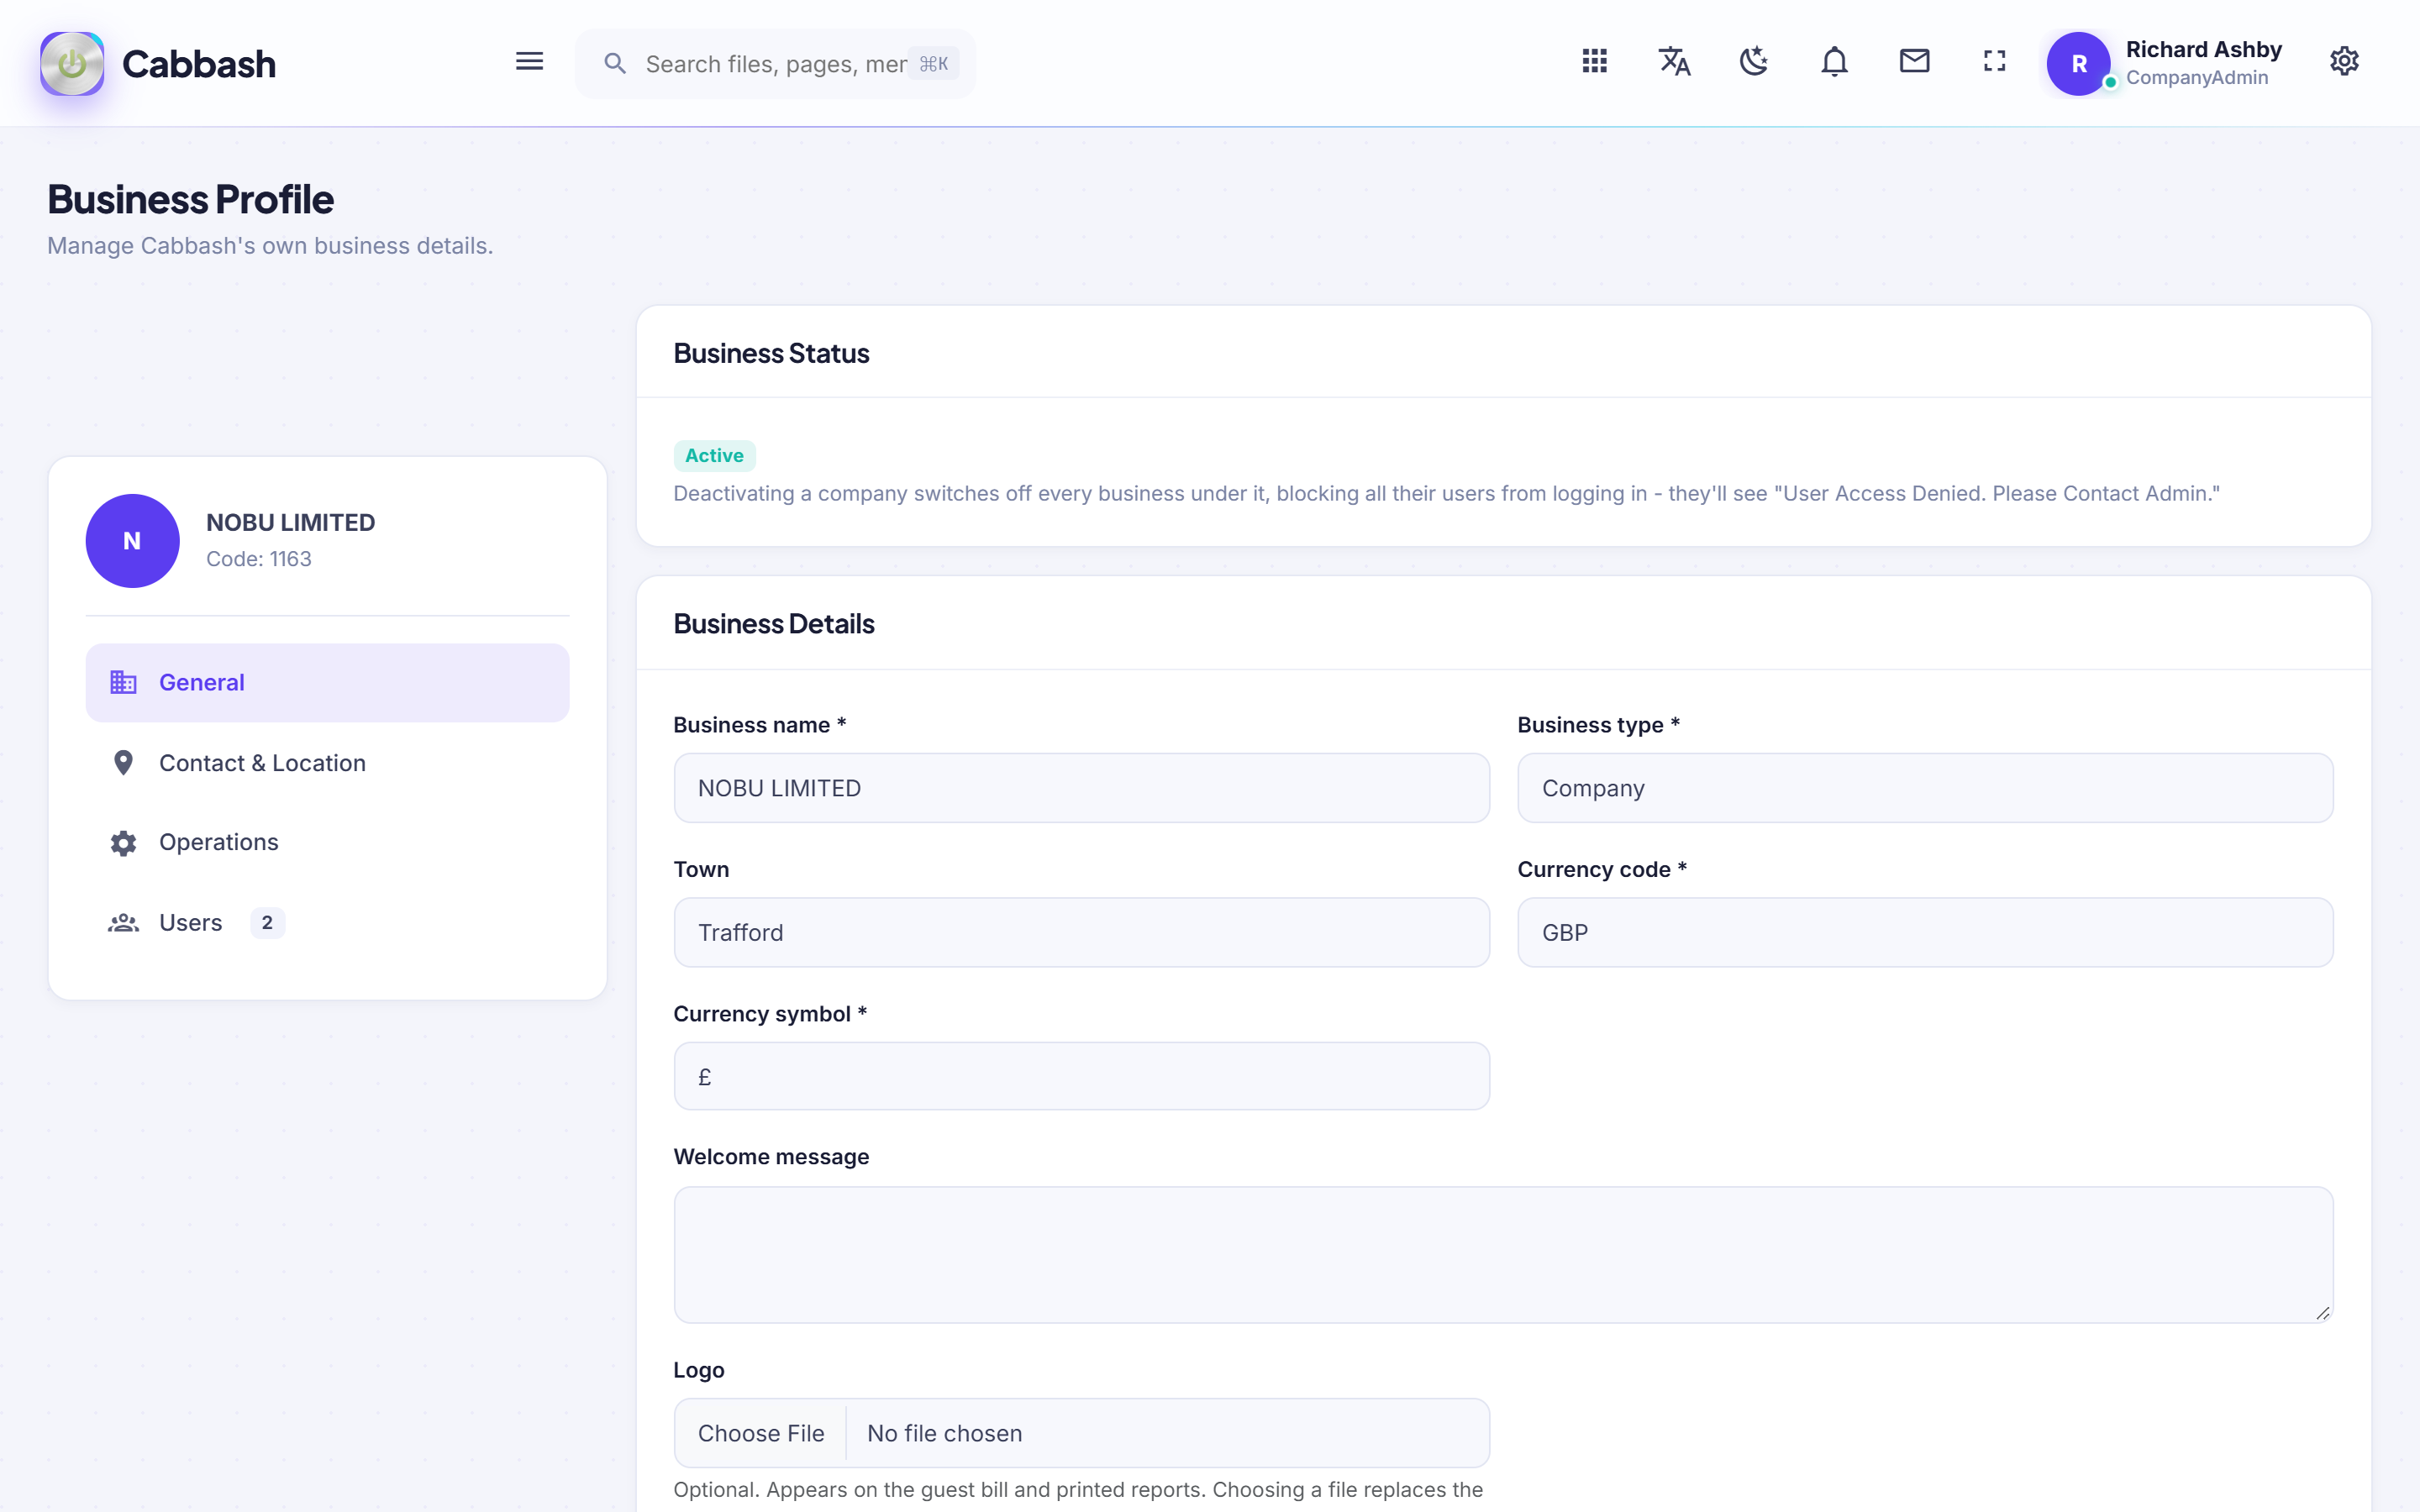Open the language translate menu
This screenshot has width=2420, height=1512.
1674,62
